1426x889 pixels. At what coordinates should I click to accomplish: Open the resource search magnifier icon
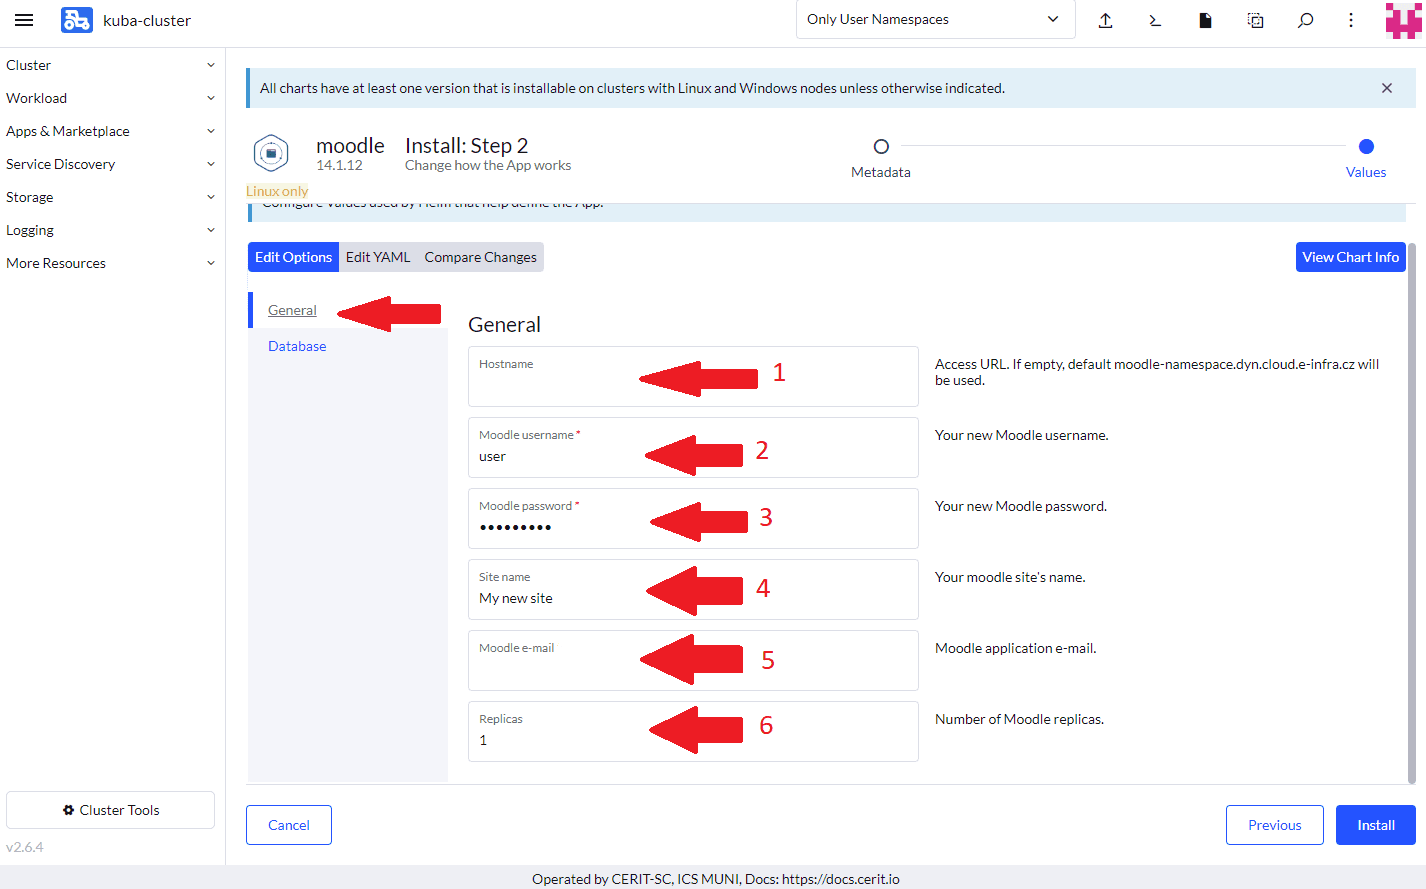(1305, 20)
